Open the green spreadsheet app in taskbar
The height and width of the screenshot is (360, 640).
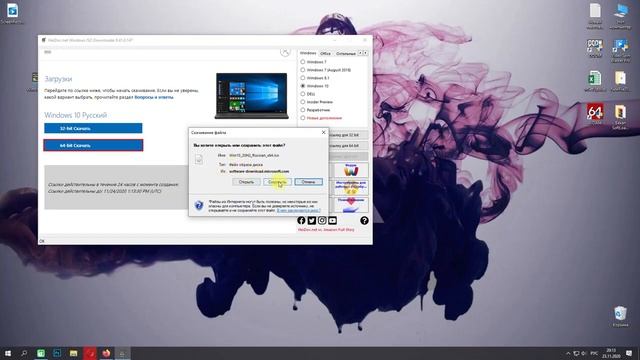pyautogui.click(x=41, y=353)
